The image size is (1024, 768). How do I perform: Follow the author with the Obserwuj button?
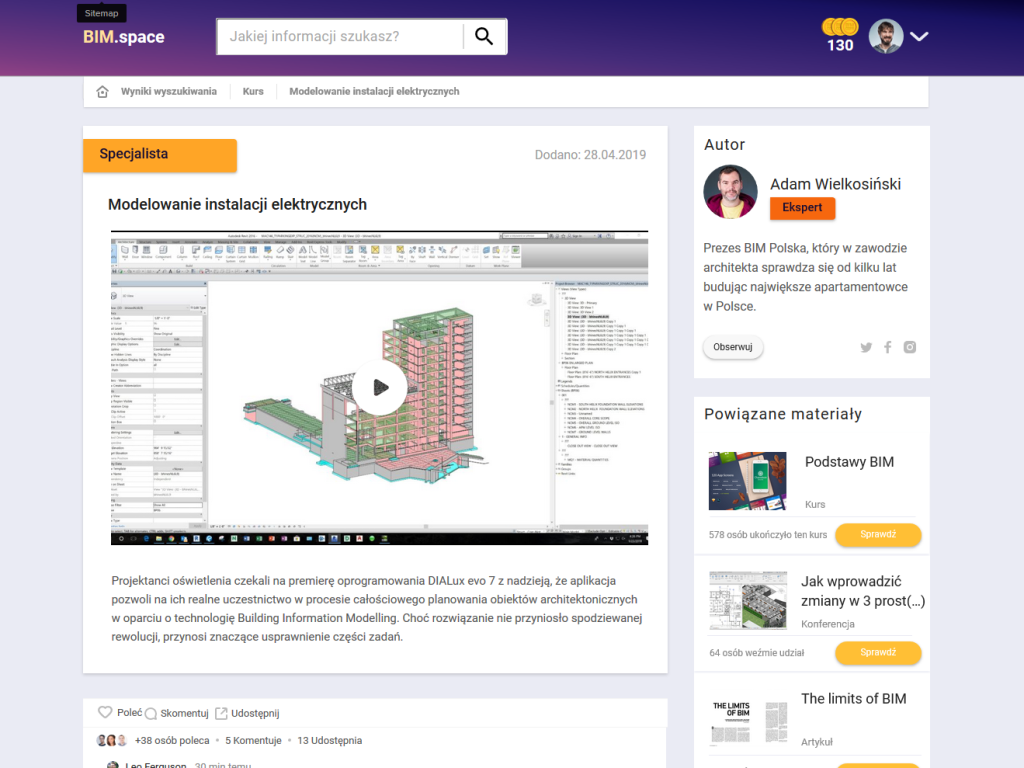click(733, 347)
